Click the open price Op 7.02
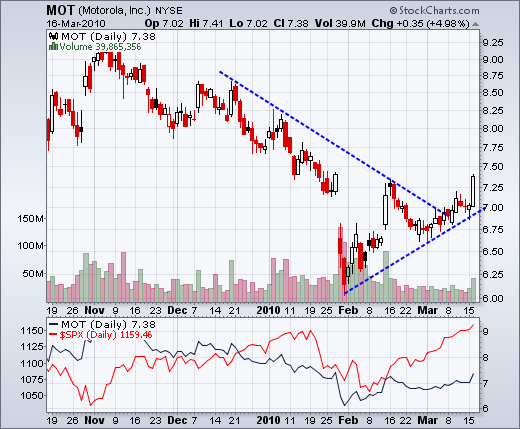The height and width of the screenshot is (429, 520). point(164,23)
